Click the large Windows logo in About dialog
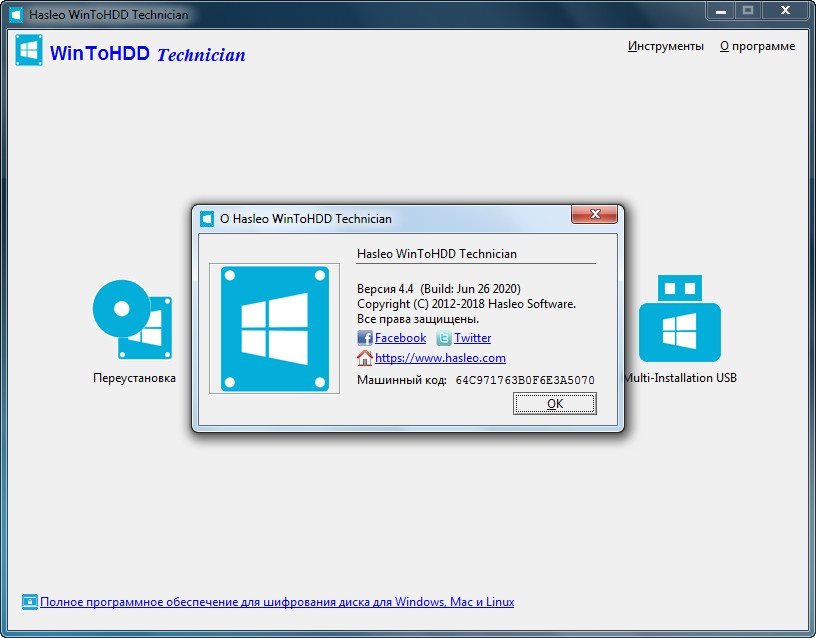 274,329
